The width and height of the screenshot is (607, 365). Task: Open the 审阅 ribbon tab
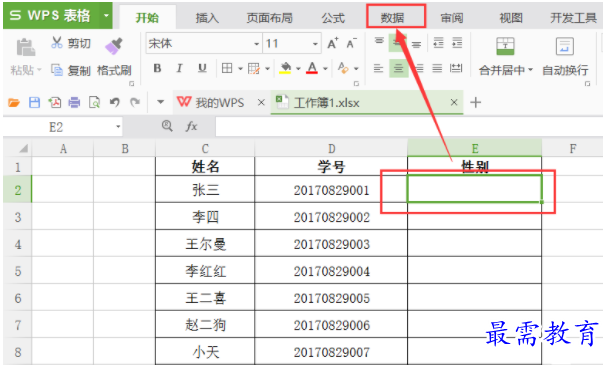(452, 18)
